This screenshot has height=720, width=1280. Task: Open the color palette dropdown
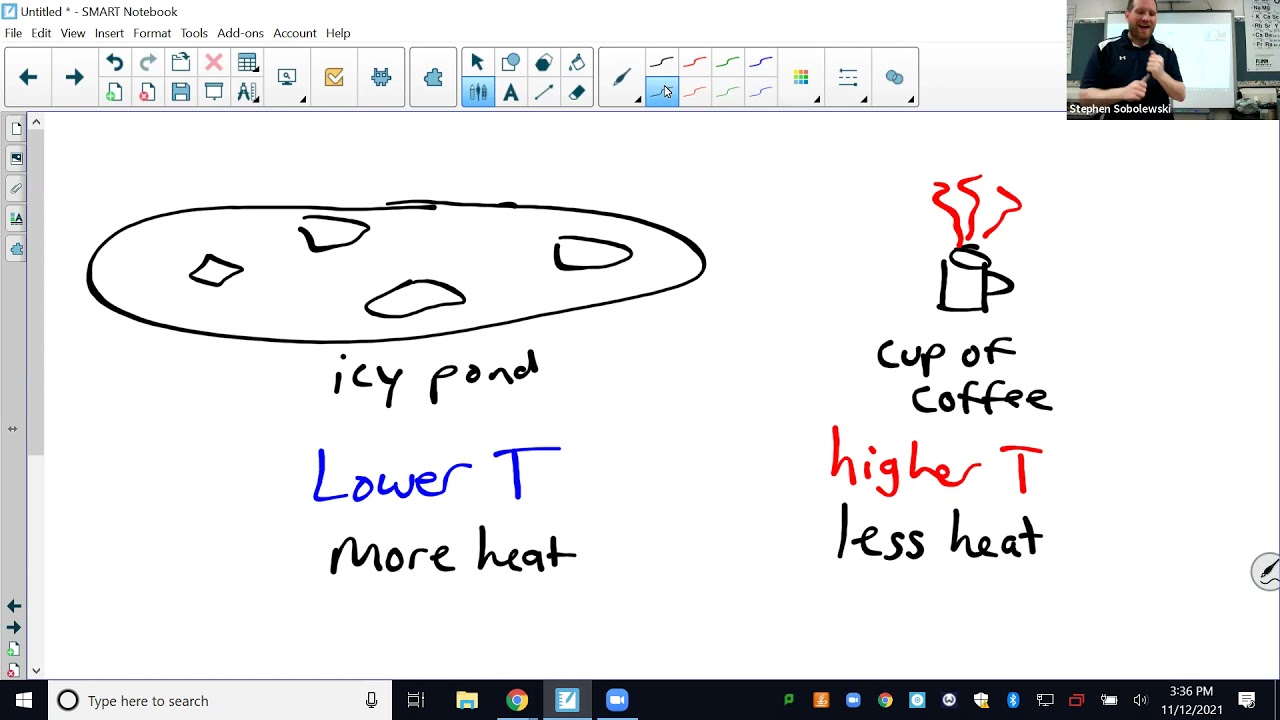tap(802, 77)
